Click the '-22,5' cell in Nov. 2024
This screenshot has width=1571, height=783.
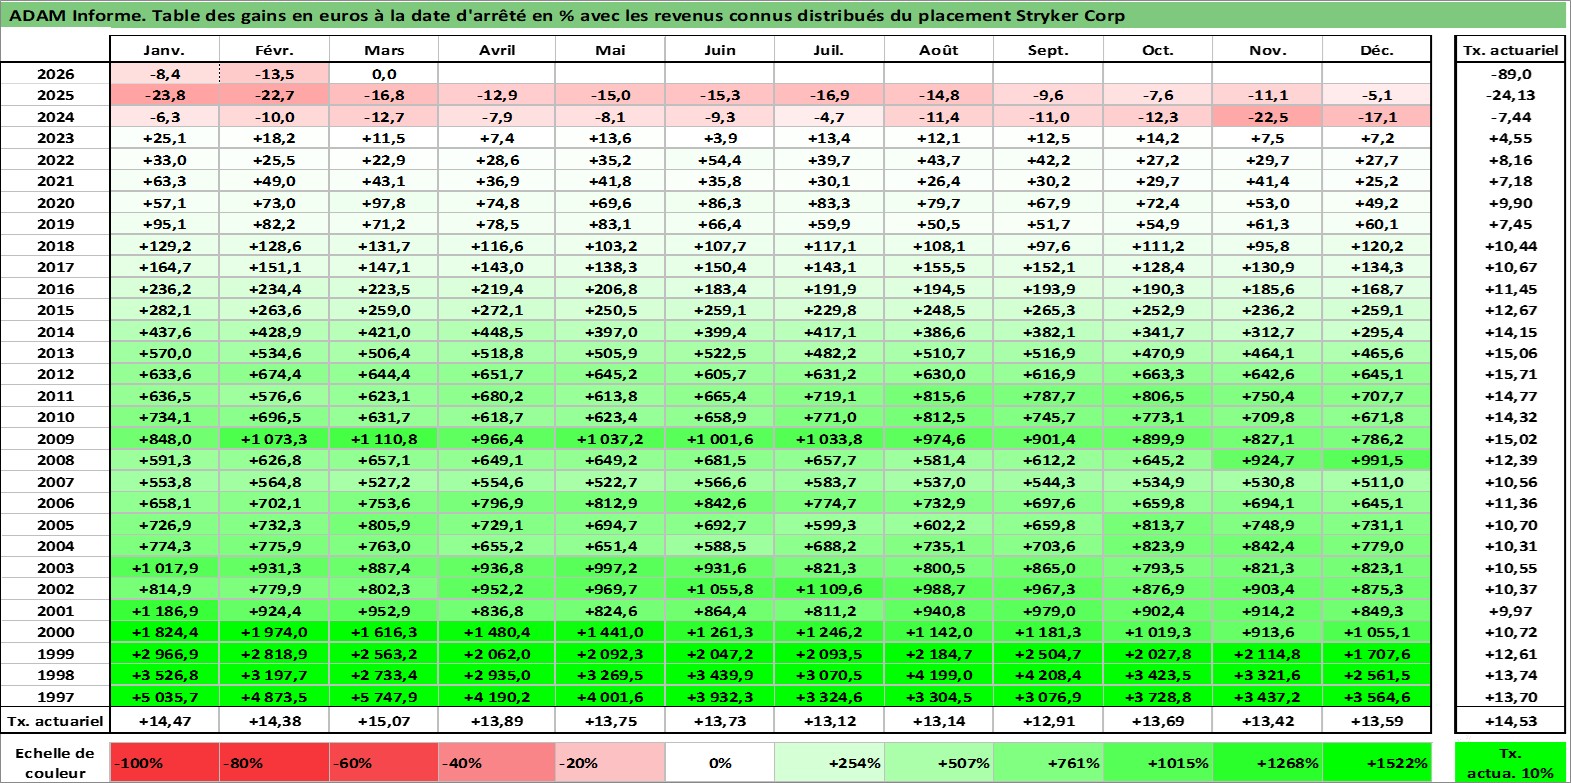[1267, 117]
